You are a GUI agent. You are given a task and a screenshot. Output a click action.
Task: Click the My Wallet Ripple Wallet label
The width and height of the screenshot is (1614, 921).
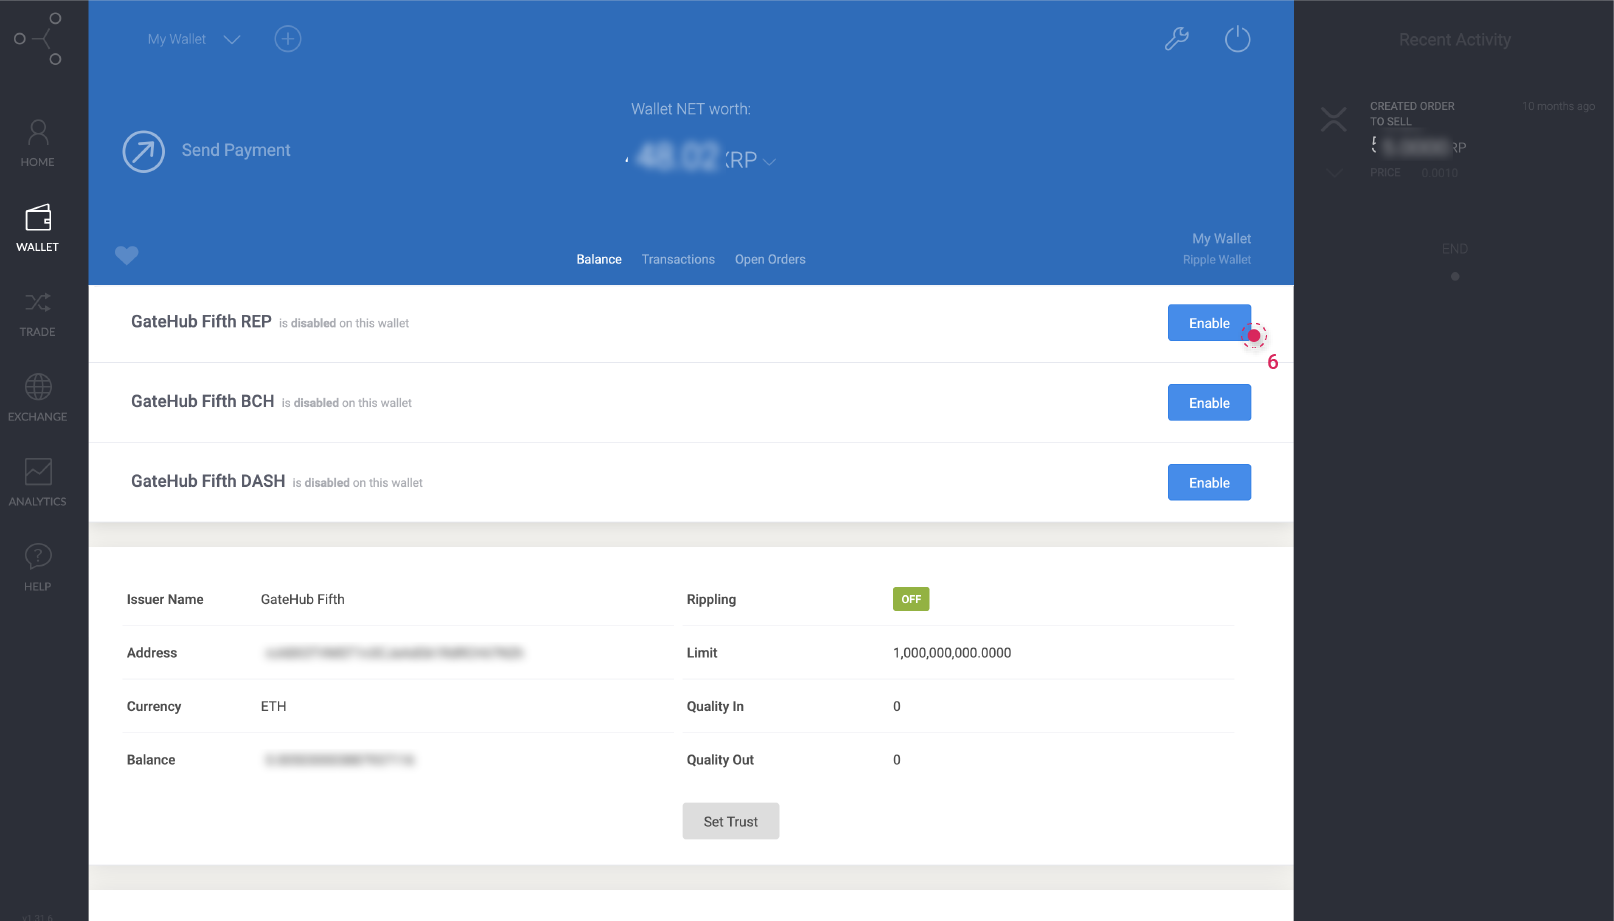[1217, 249]
